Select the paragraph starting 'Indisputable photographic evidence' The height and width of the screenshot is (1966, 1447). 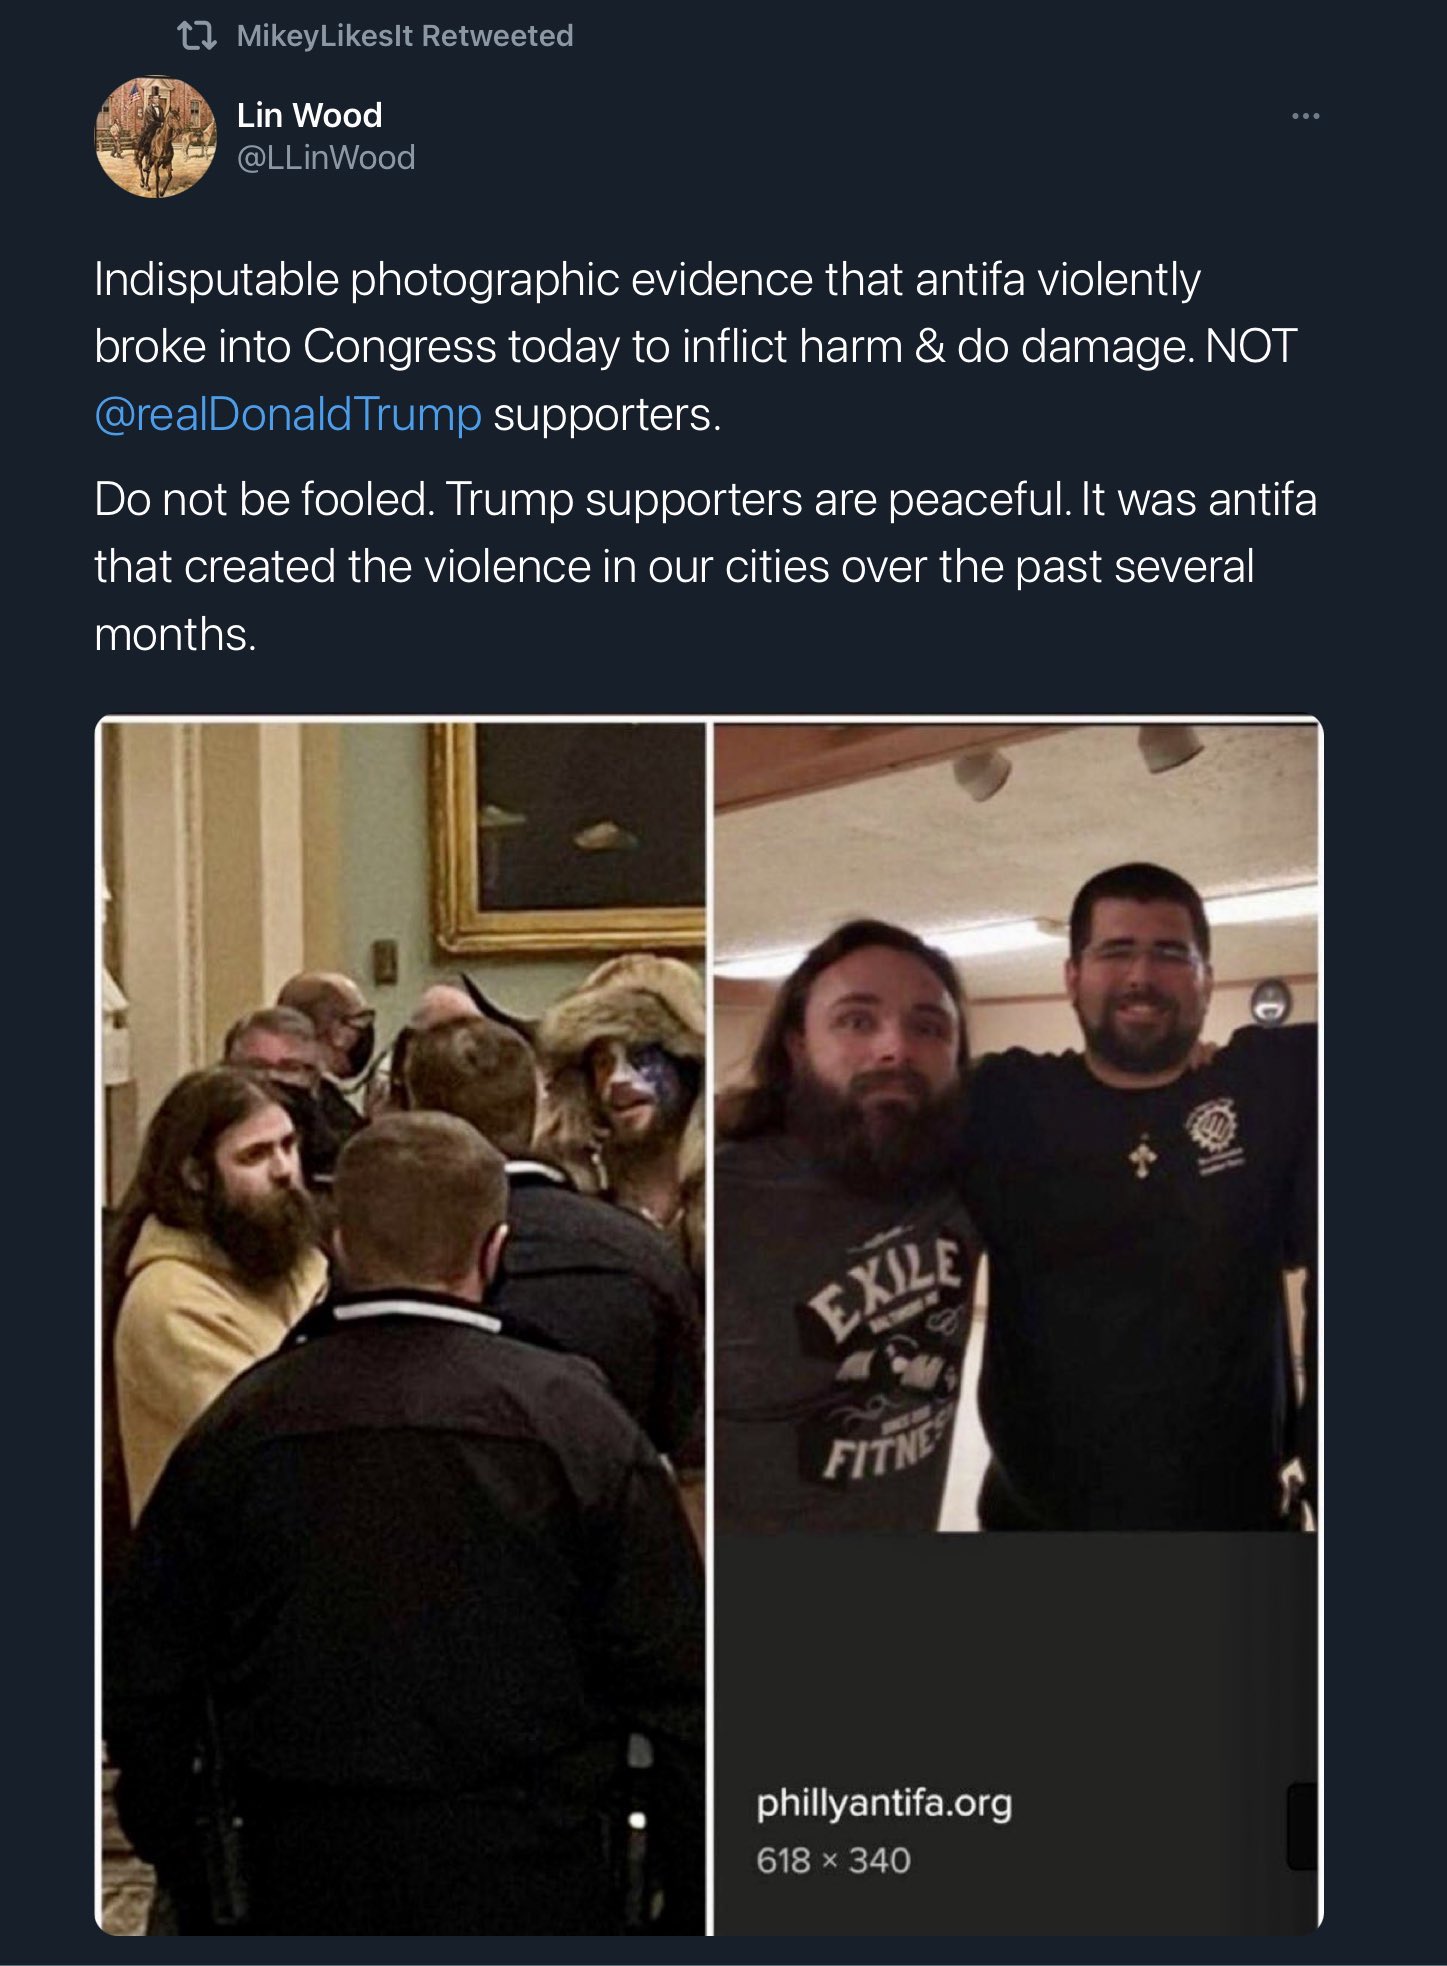(x=696, y=346)
